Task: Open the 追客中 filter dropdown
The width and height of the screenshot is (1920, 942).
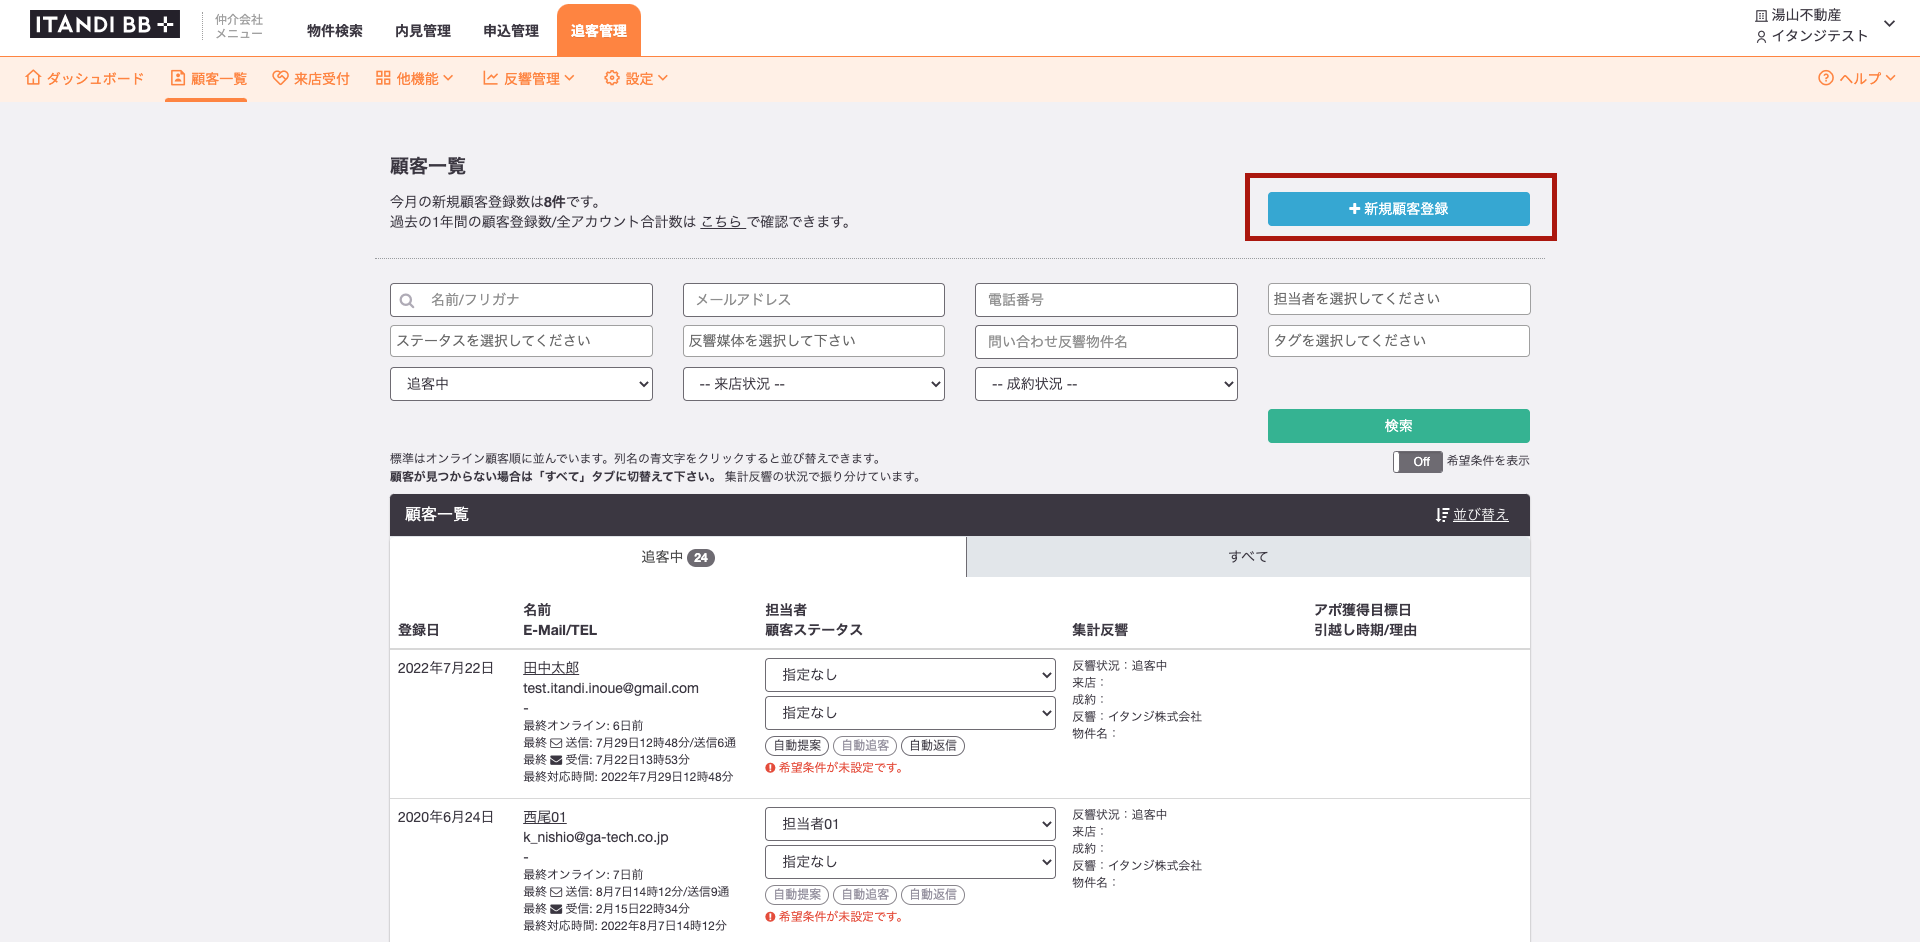Action: (521, 384)
